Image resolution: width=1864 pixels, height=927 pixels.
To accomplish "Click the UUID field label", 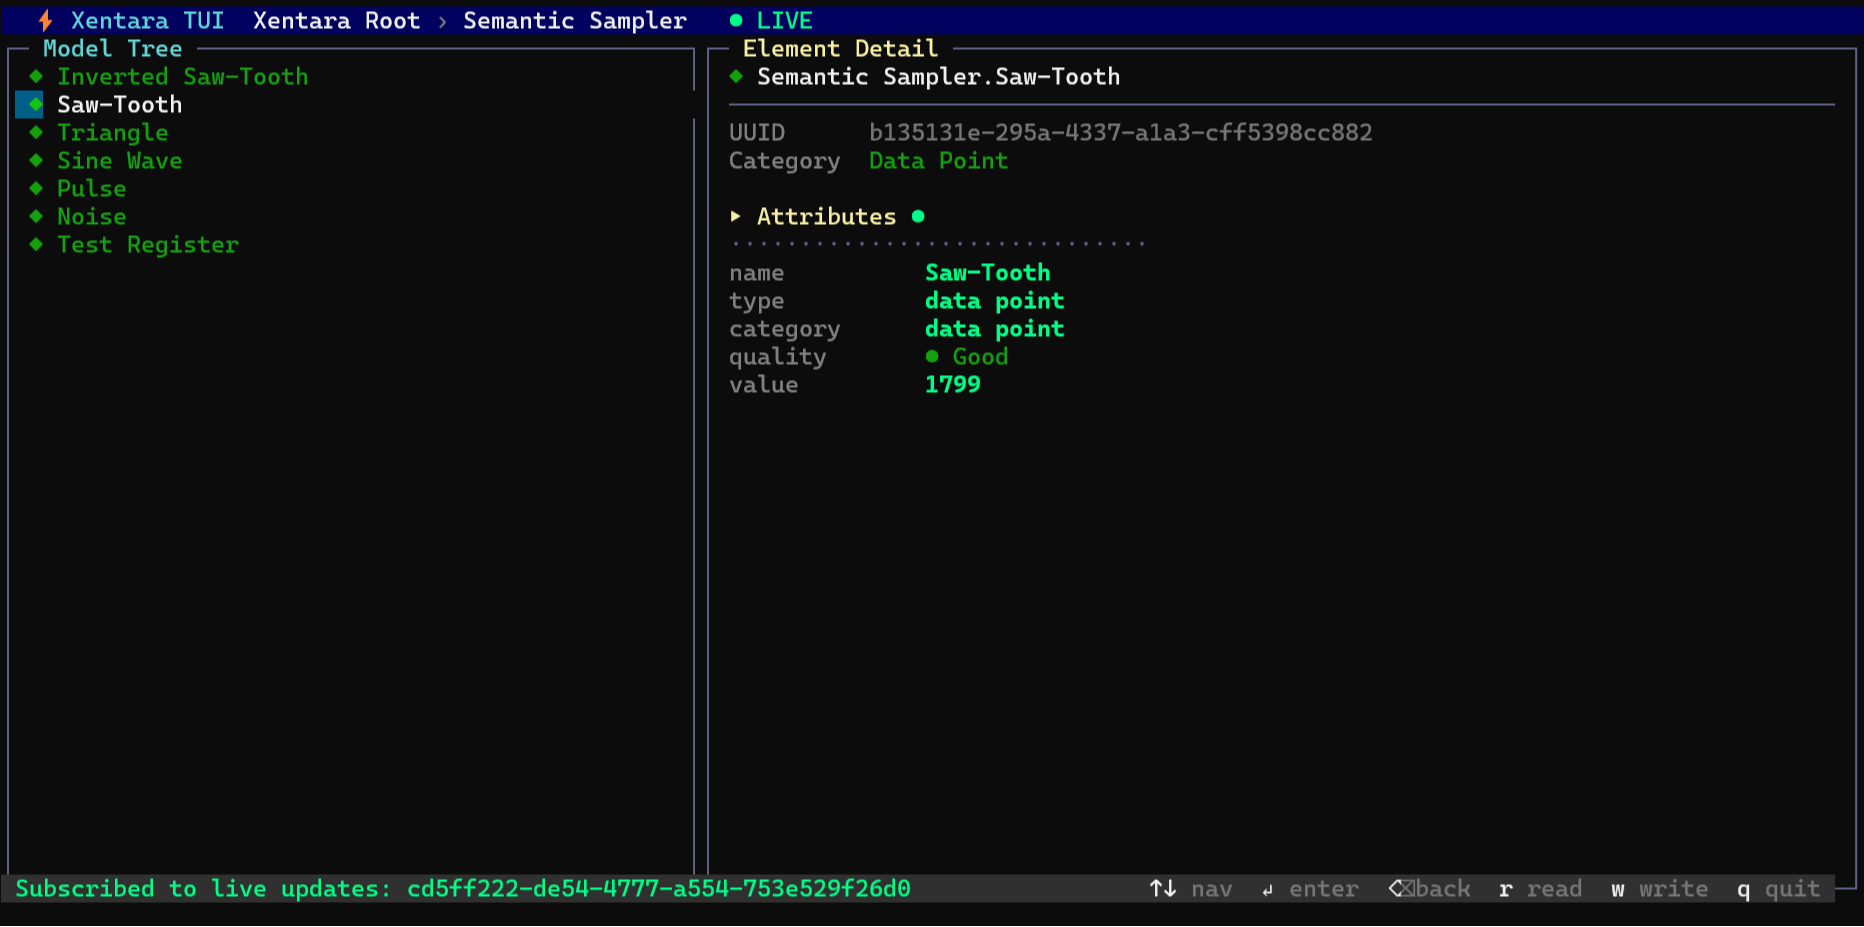I will coord(757,132).
